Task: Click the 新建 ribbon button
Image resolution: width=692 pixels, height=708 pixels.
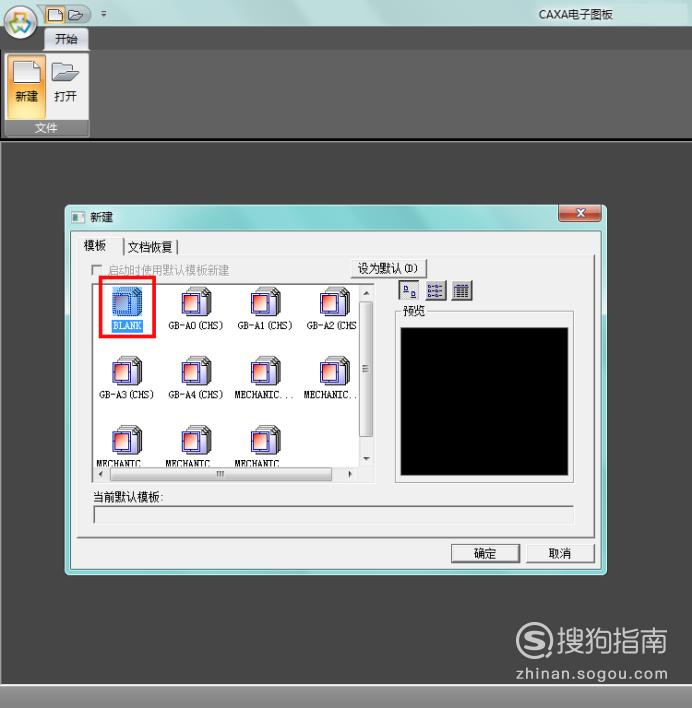Action: pos(27,86)
